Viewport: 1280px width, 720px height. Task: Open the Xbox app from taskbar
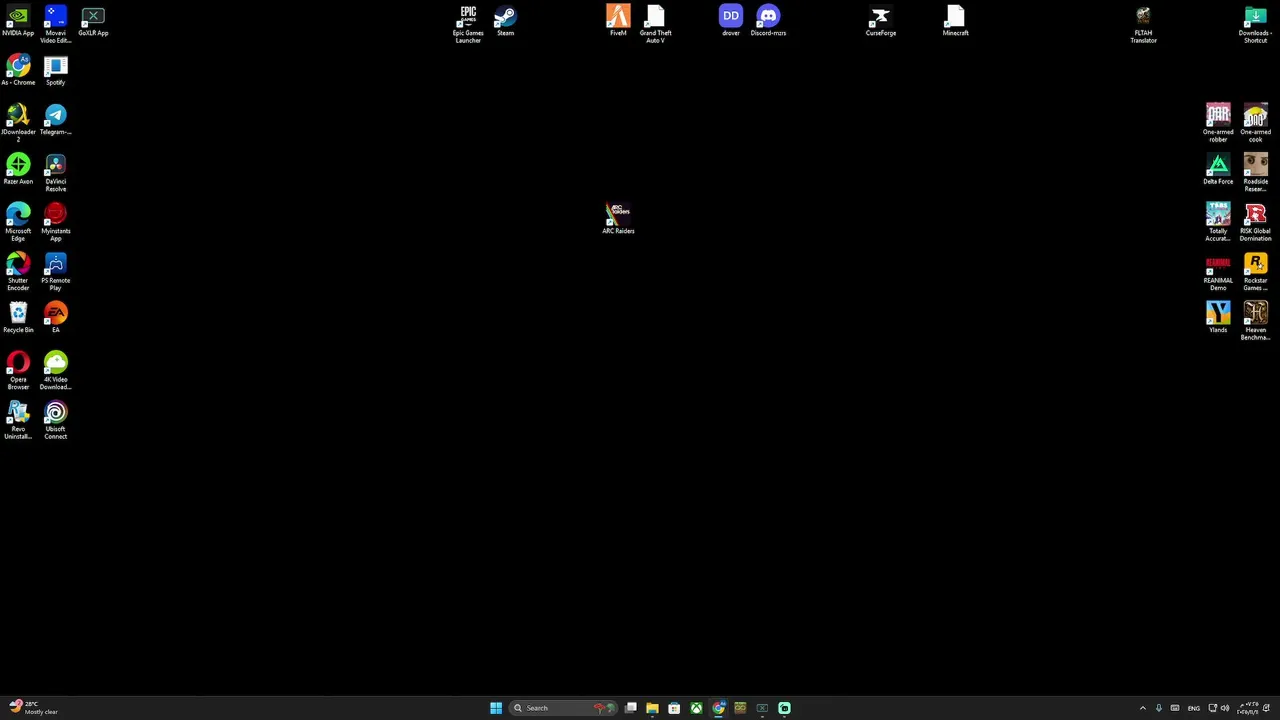(696, 708)
